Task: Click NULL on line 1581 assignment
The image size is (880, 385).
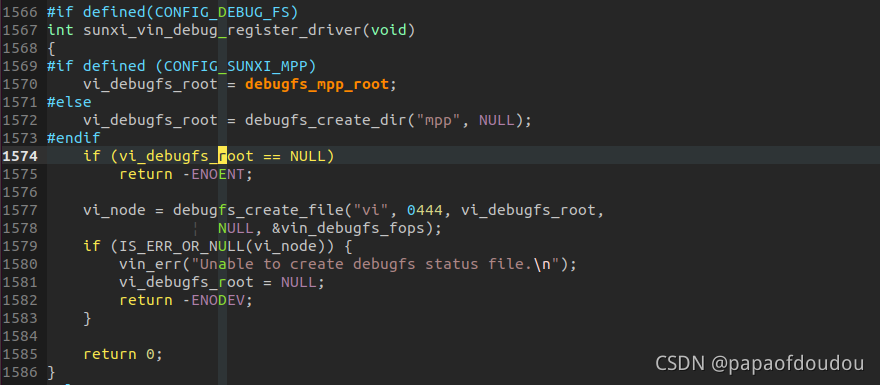Action: click(299, 282)
